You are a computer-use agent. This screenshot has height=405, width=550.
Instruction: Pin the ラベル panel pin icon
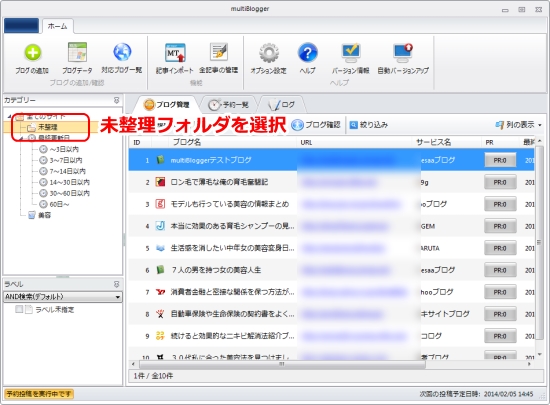116,284
